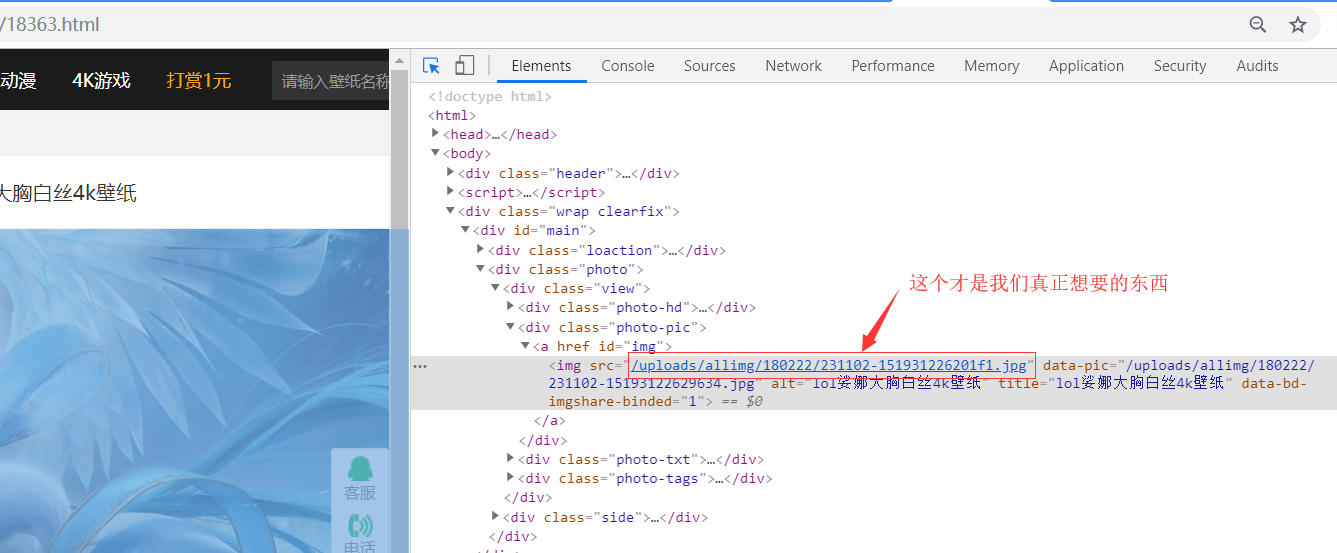The height and width of the screenshot is (553, 1337).
Task: Select the doctype html line
Action: [x=490, y=96]
